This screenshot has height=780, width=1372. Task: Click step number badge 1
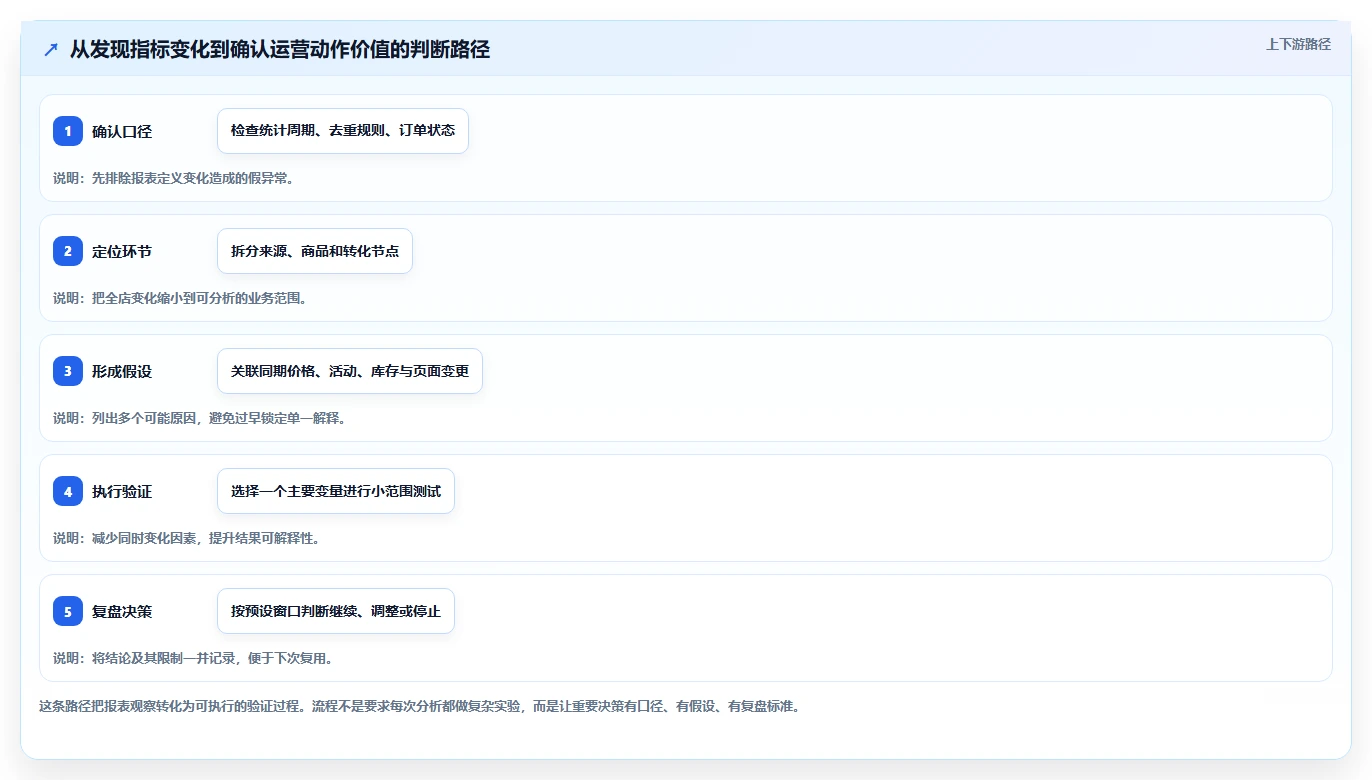(68, 131)
